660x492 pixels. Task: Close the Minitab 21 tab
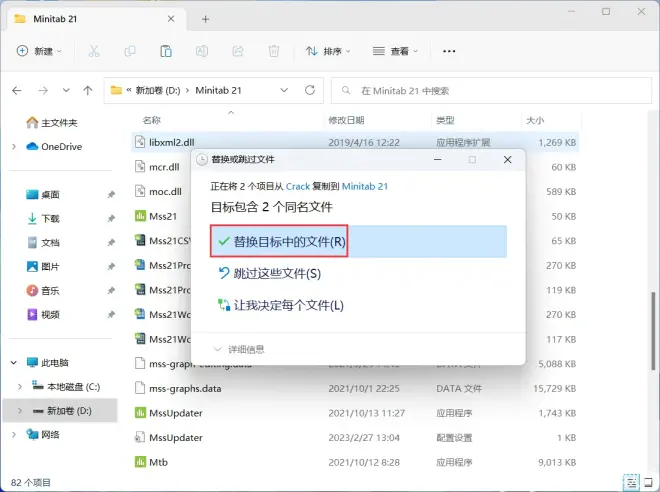tap(171, 19)
